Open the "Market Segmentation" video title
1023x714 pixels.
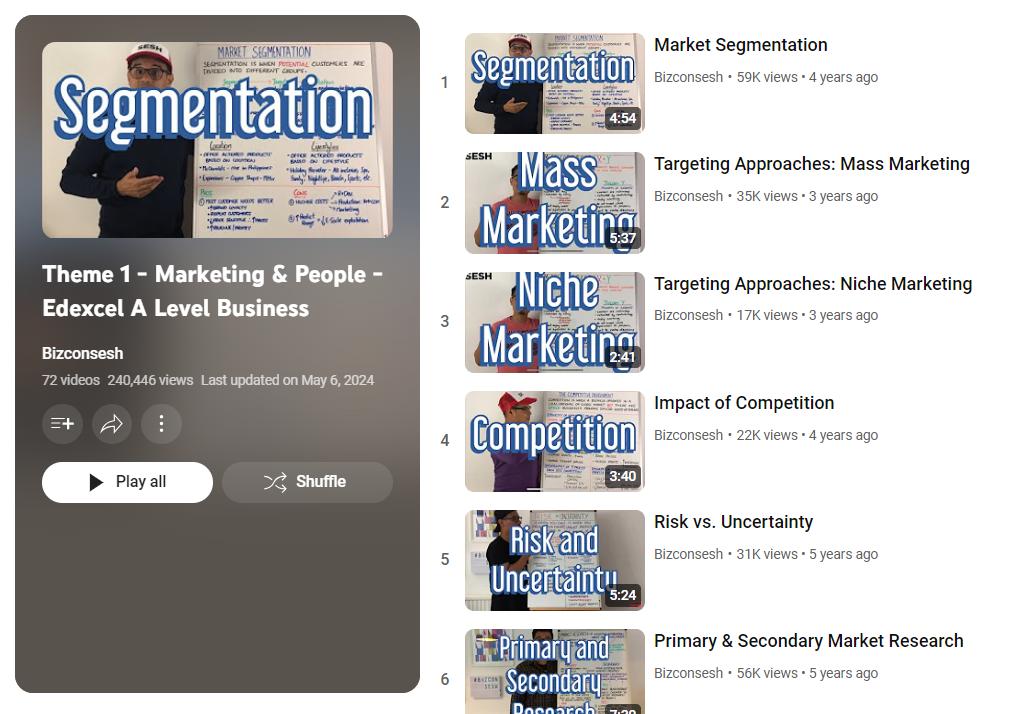coord(740,45)
